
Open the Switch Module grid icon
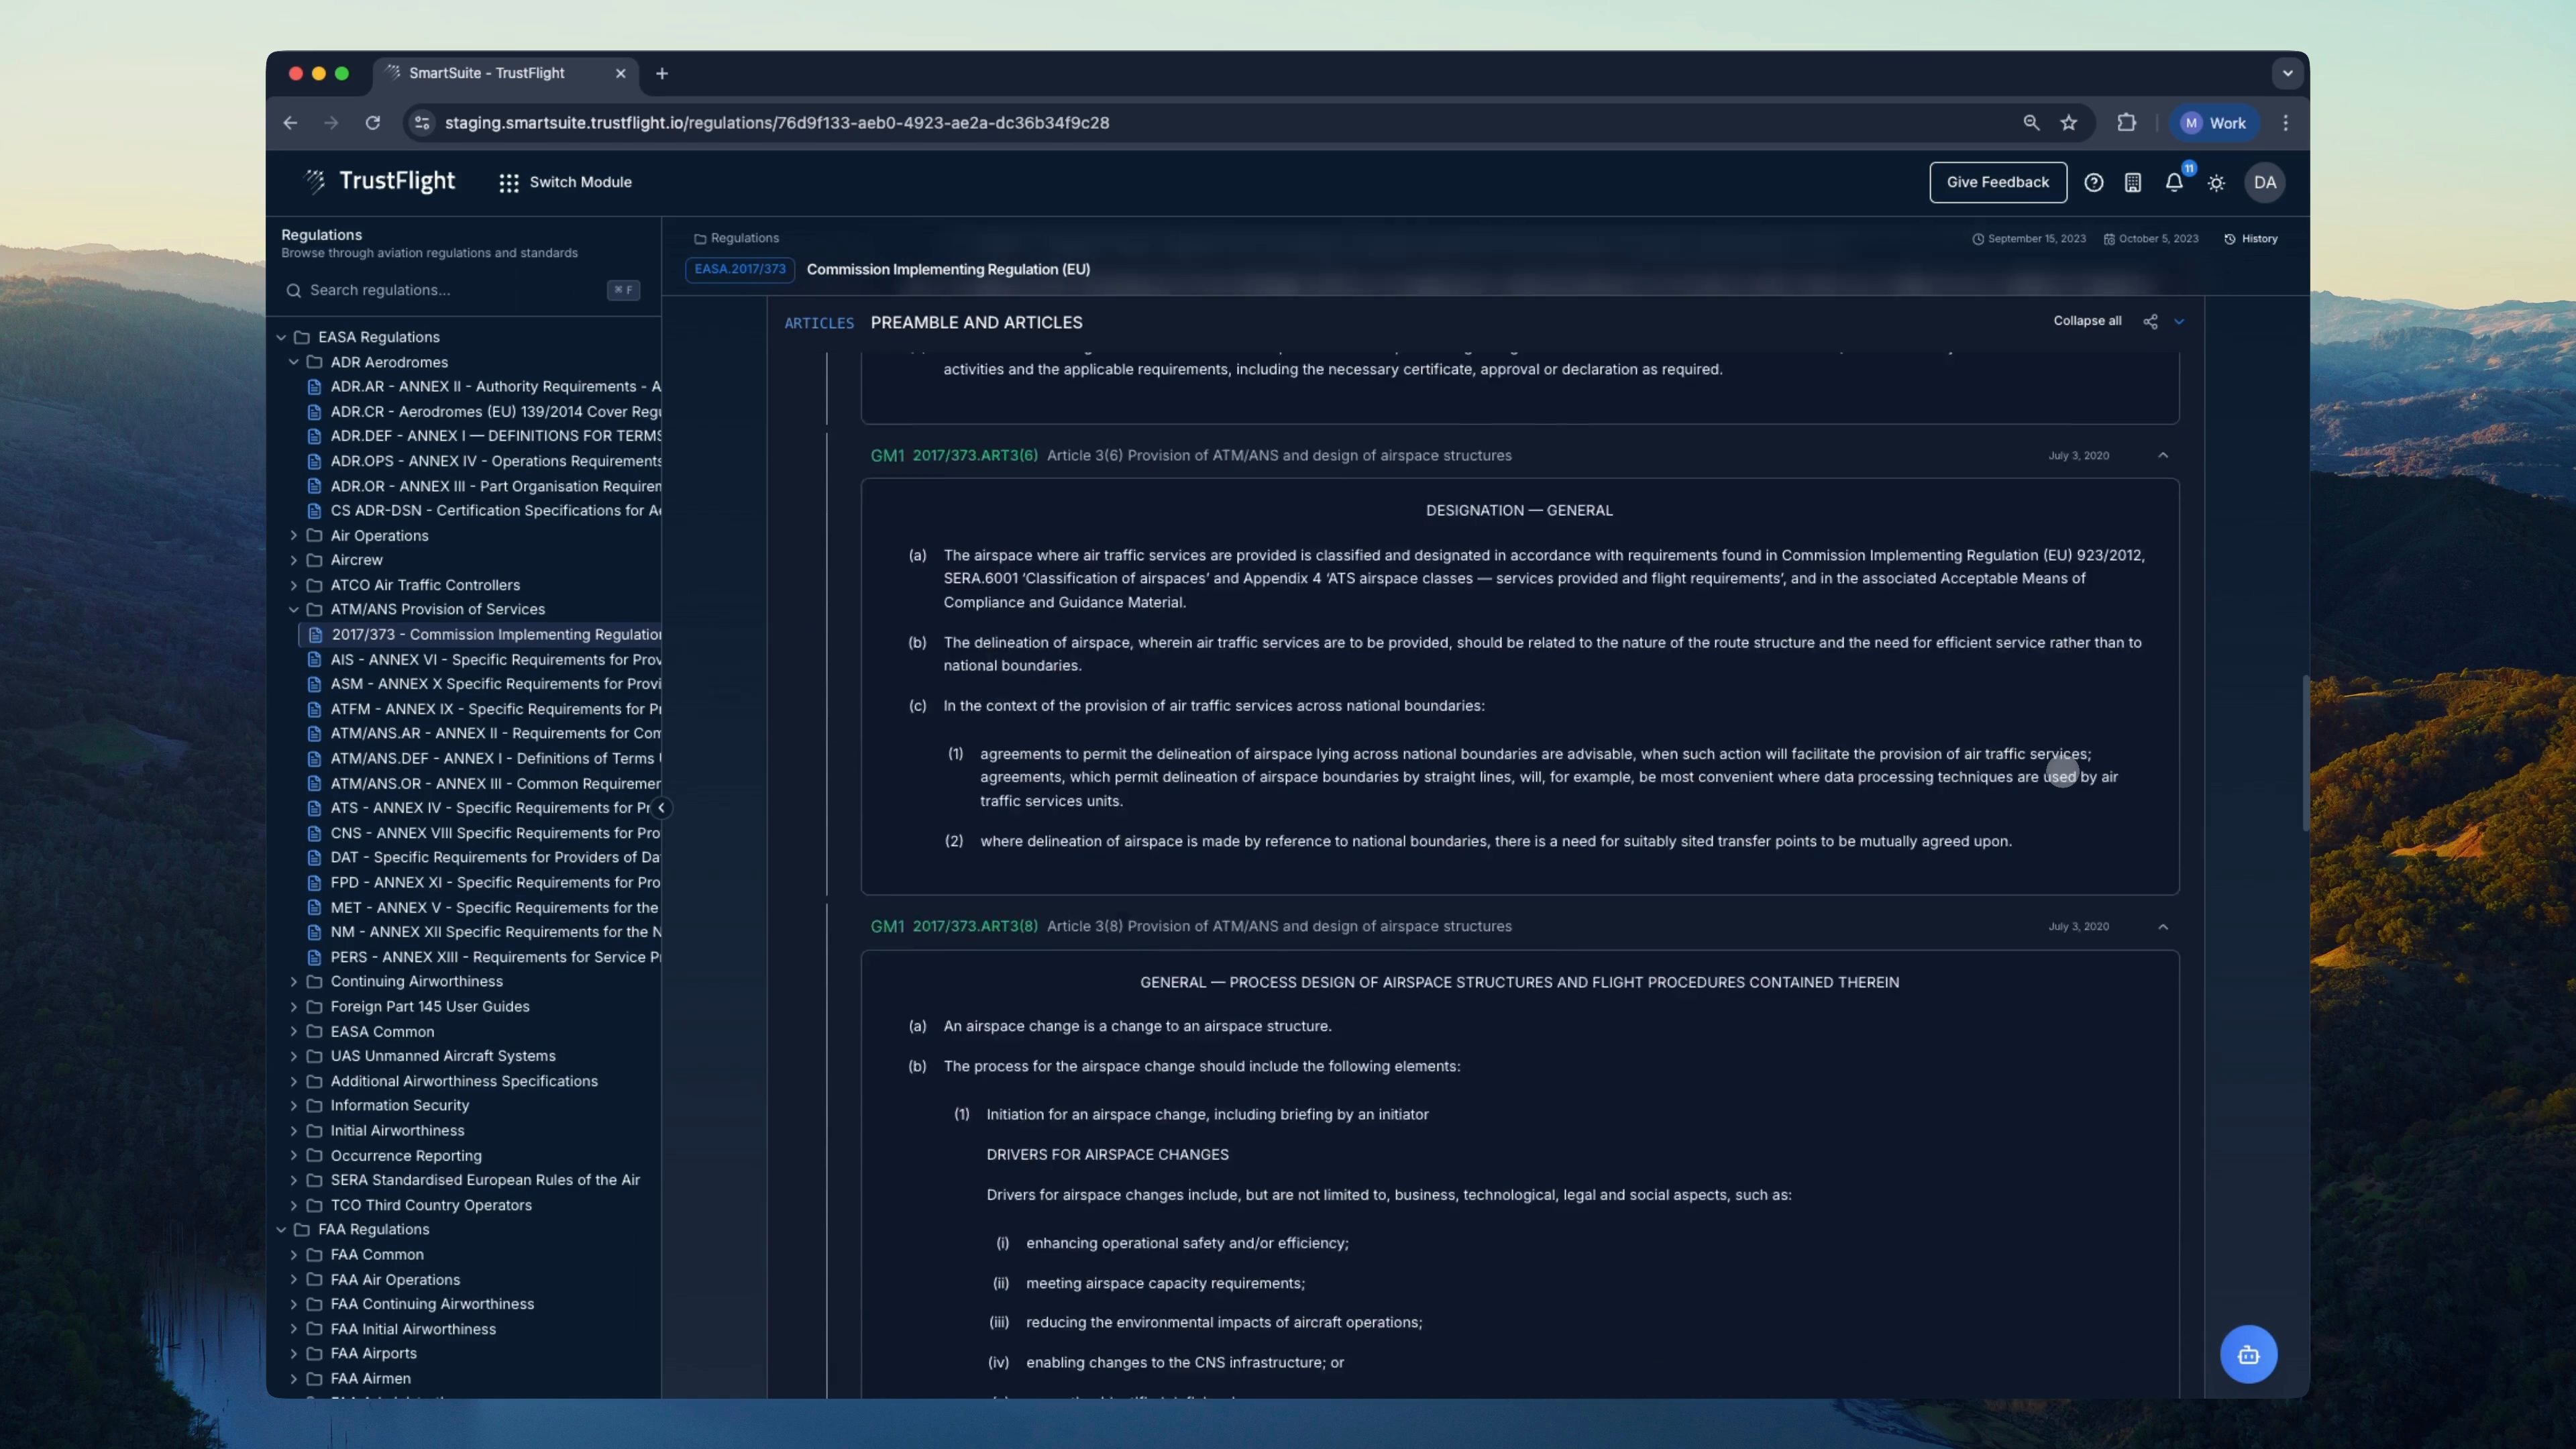click(x=509, y=183)
